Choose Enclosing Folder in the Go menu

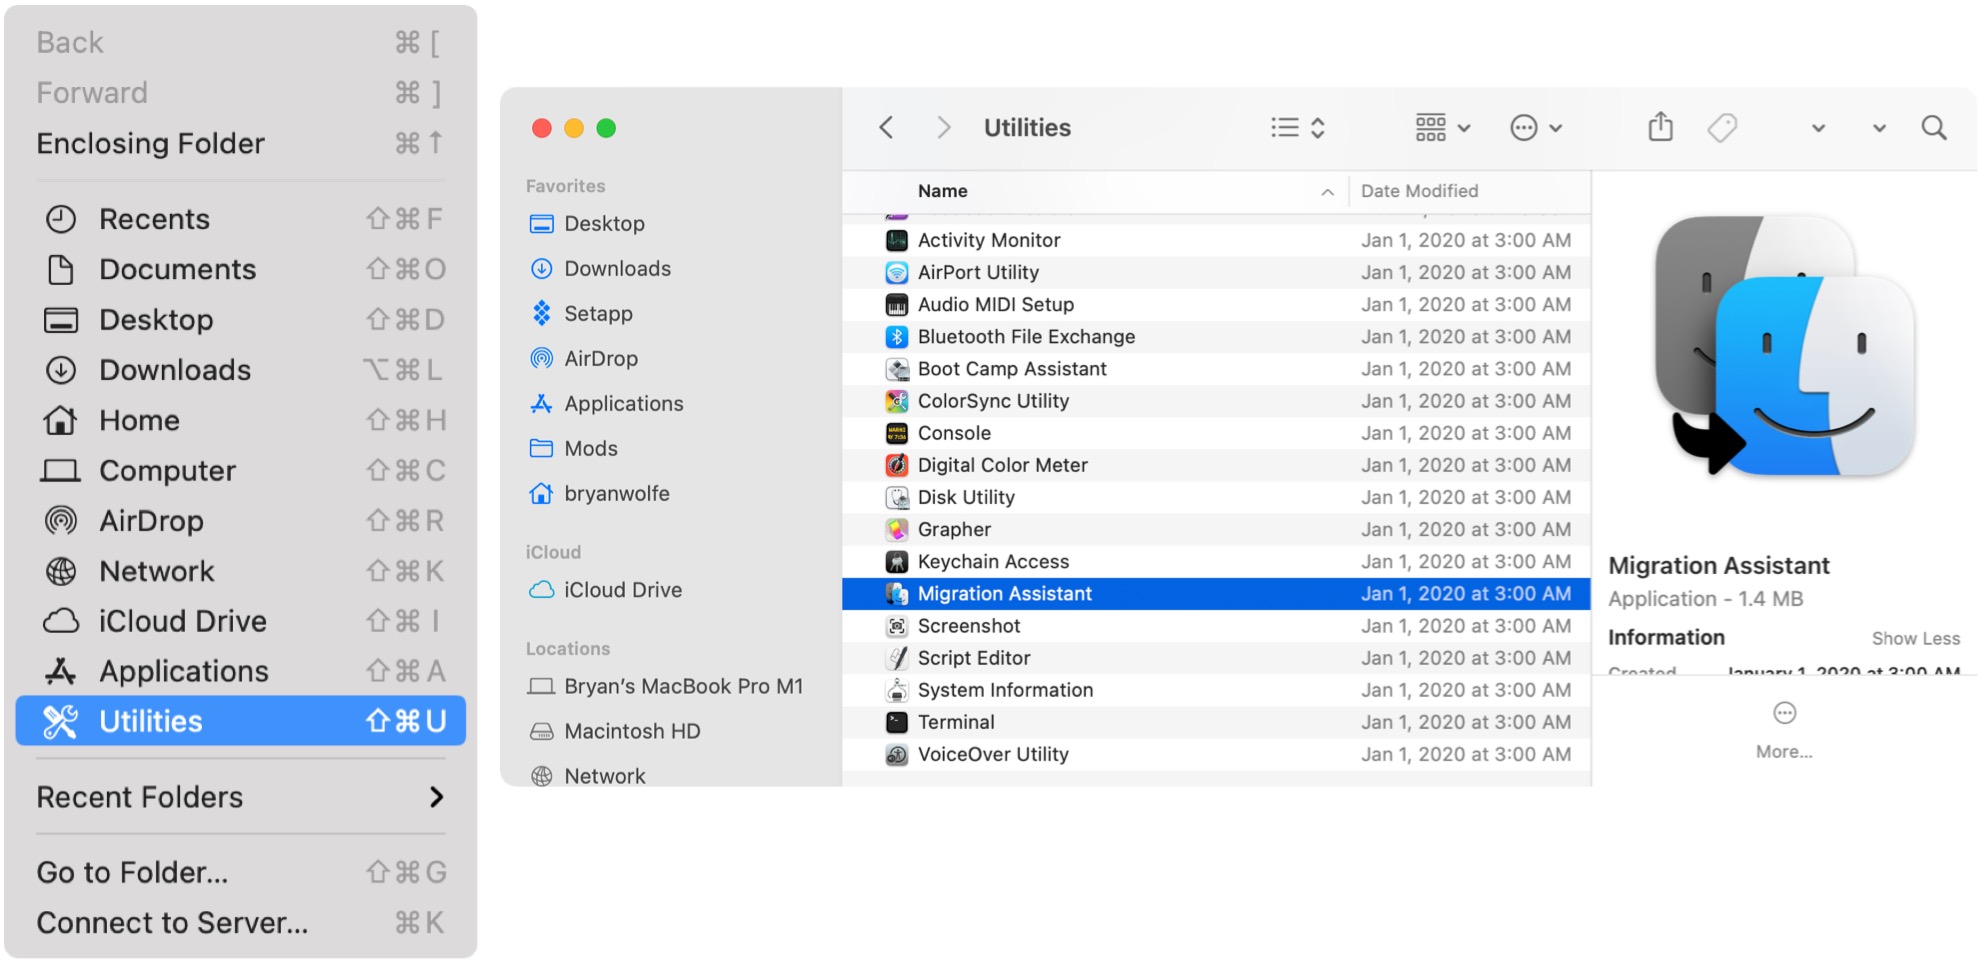pyautogui.click(x=241, y=143)
